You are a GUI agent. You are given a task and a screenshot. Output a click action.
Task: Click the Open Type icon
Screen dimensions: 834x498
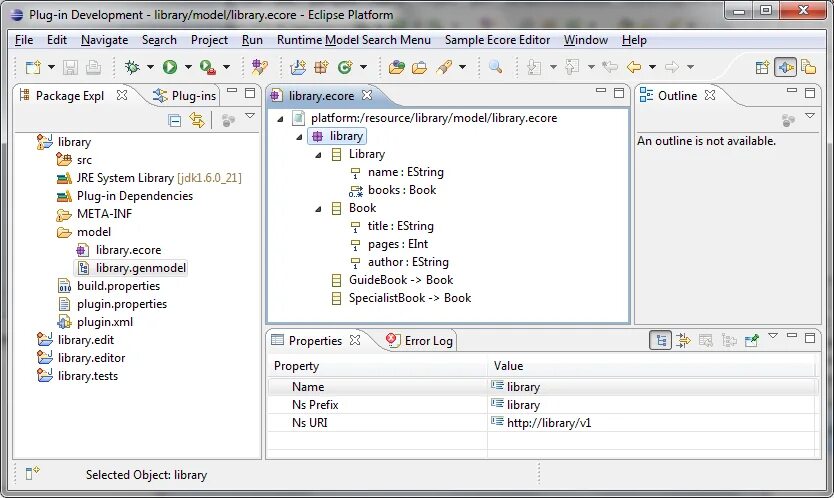tap(397, 67)
